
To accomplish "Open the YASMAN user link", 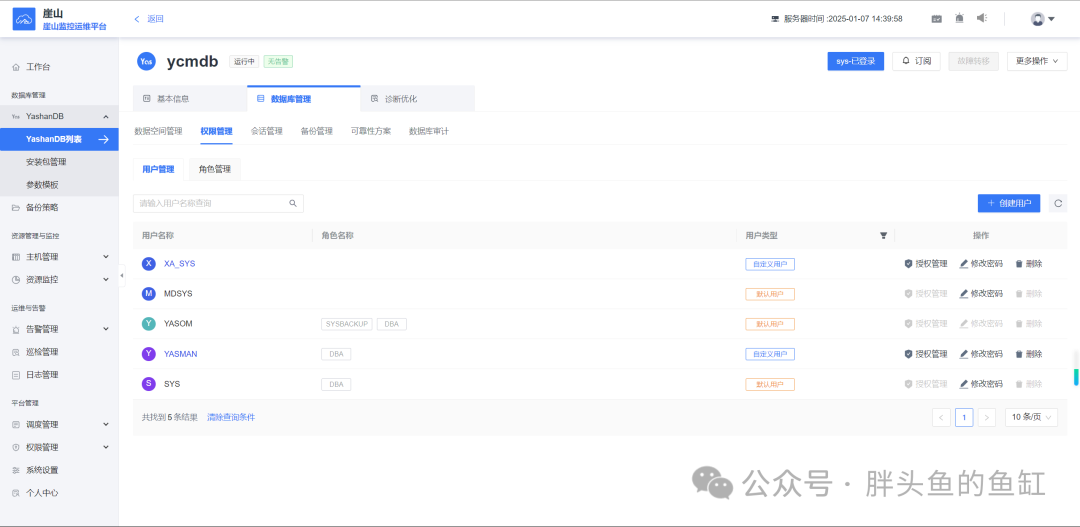I will (x=180, y=354).
